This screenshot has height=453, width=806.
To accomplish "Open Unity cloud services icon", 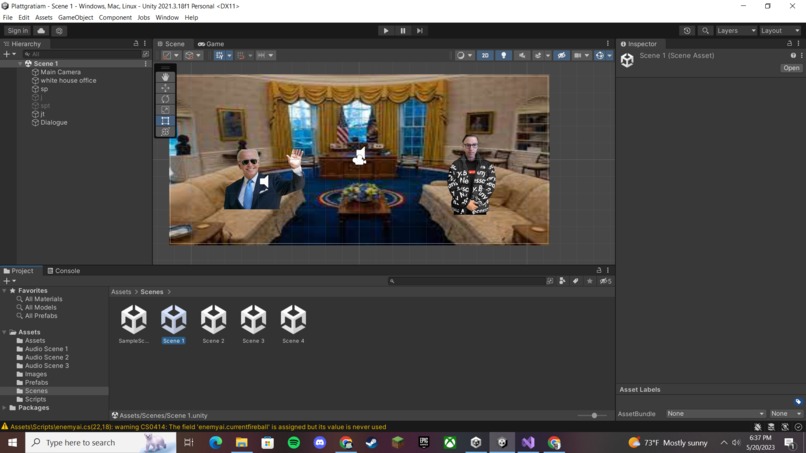I will click(x=41, y=31).
